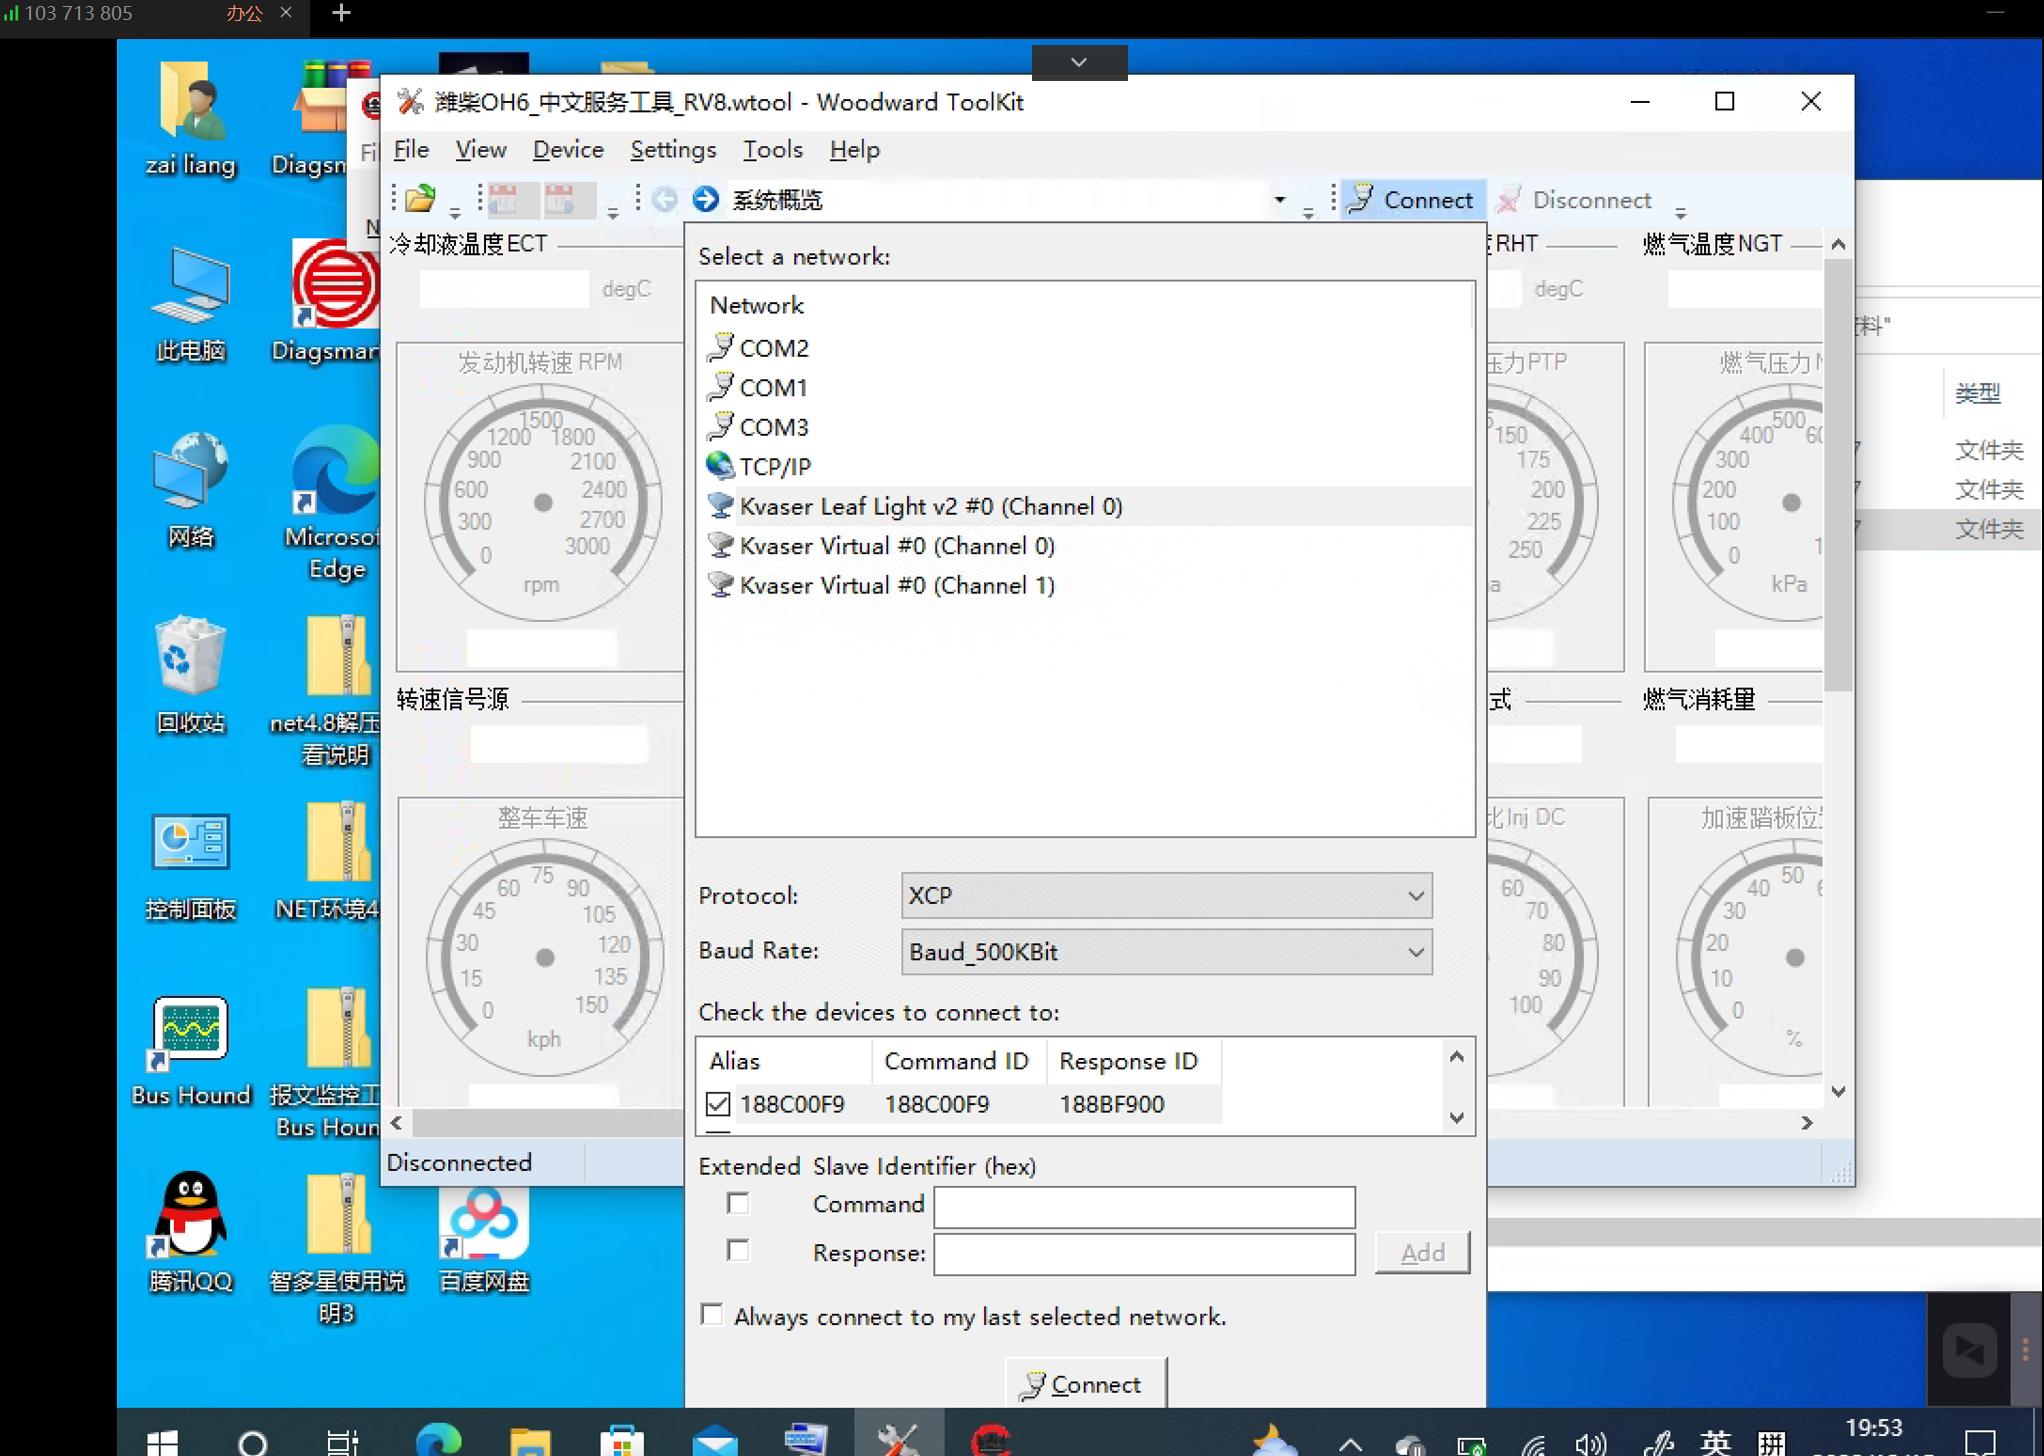Toggle the Extended Response identifier checkbox
This screenshot has height=1456, width=2044.
[738, 1250]
